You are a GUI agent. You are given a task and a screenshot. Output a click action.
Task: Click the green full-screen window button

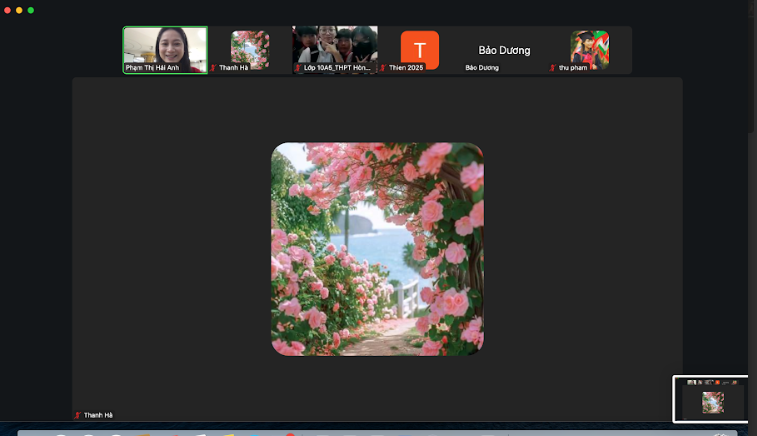(31, 10)
